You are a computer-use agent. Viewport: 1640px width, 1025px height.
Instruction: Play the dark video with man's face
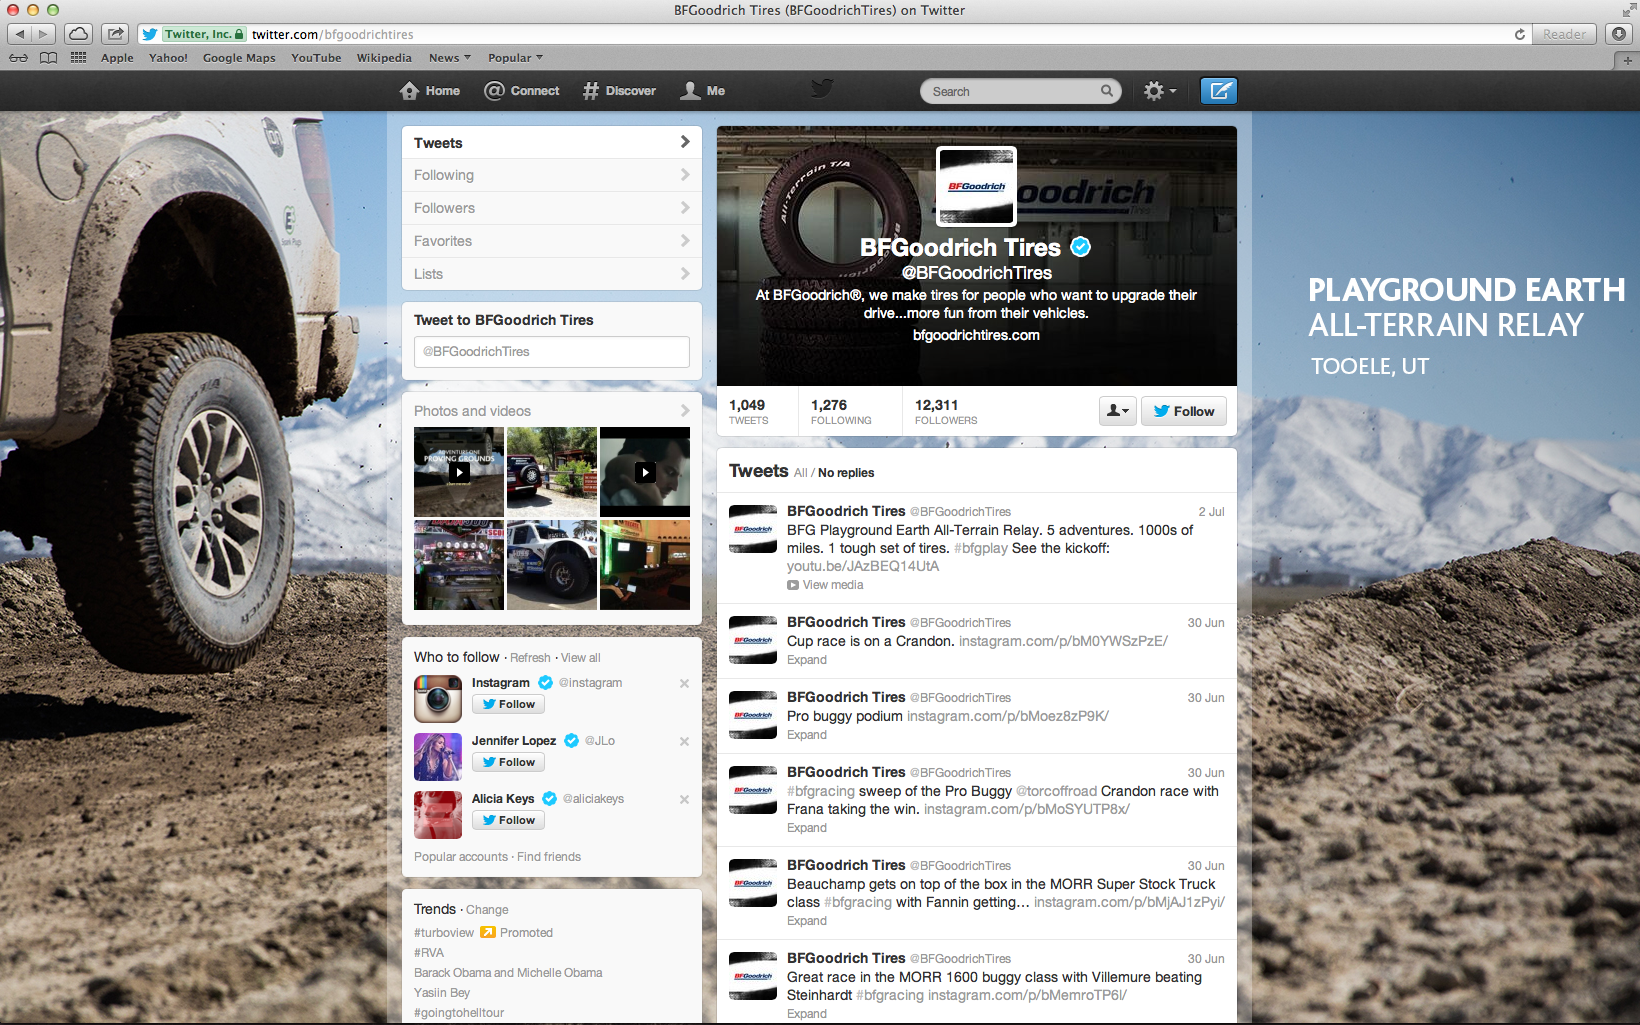click(645, 472)
